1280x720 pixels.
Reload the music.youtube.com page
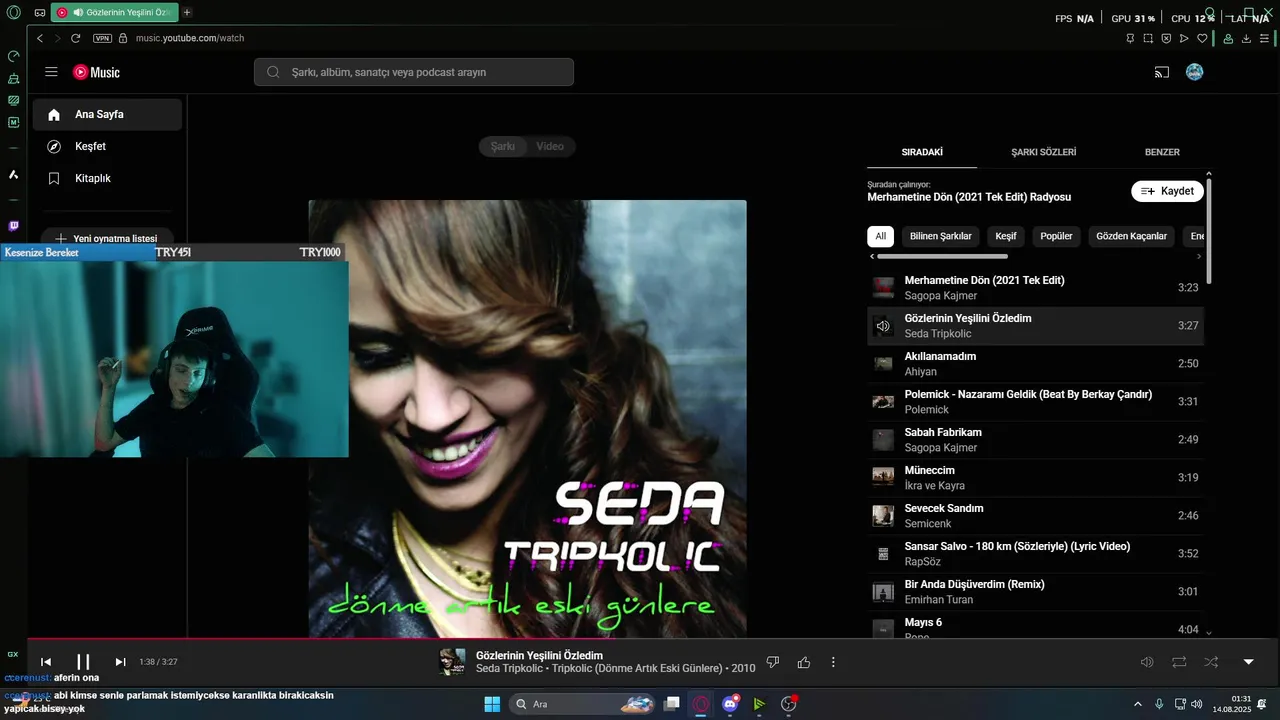[75, 38]
